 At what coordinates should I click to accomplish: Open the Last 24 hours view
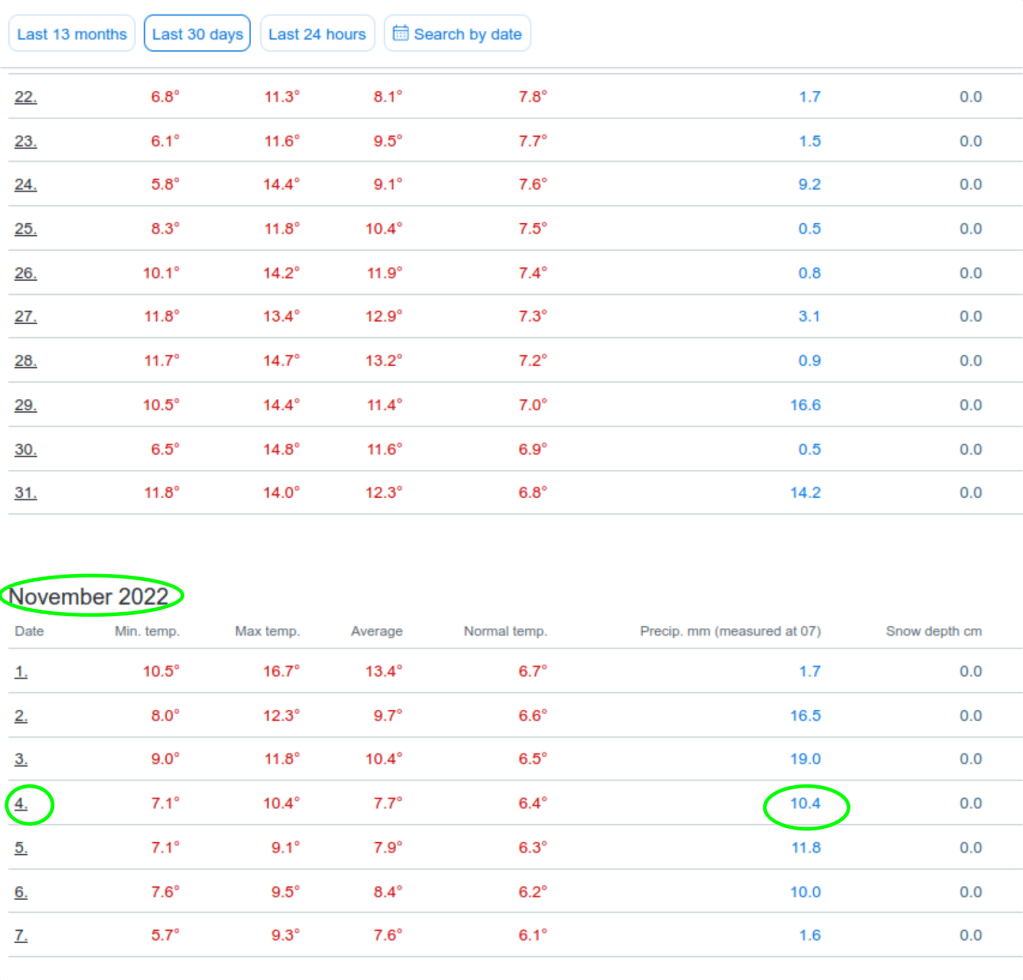tap(317, 34)
